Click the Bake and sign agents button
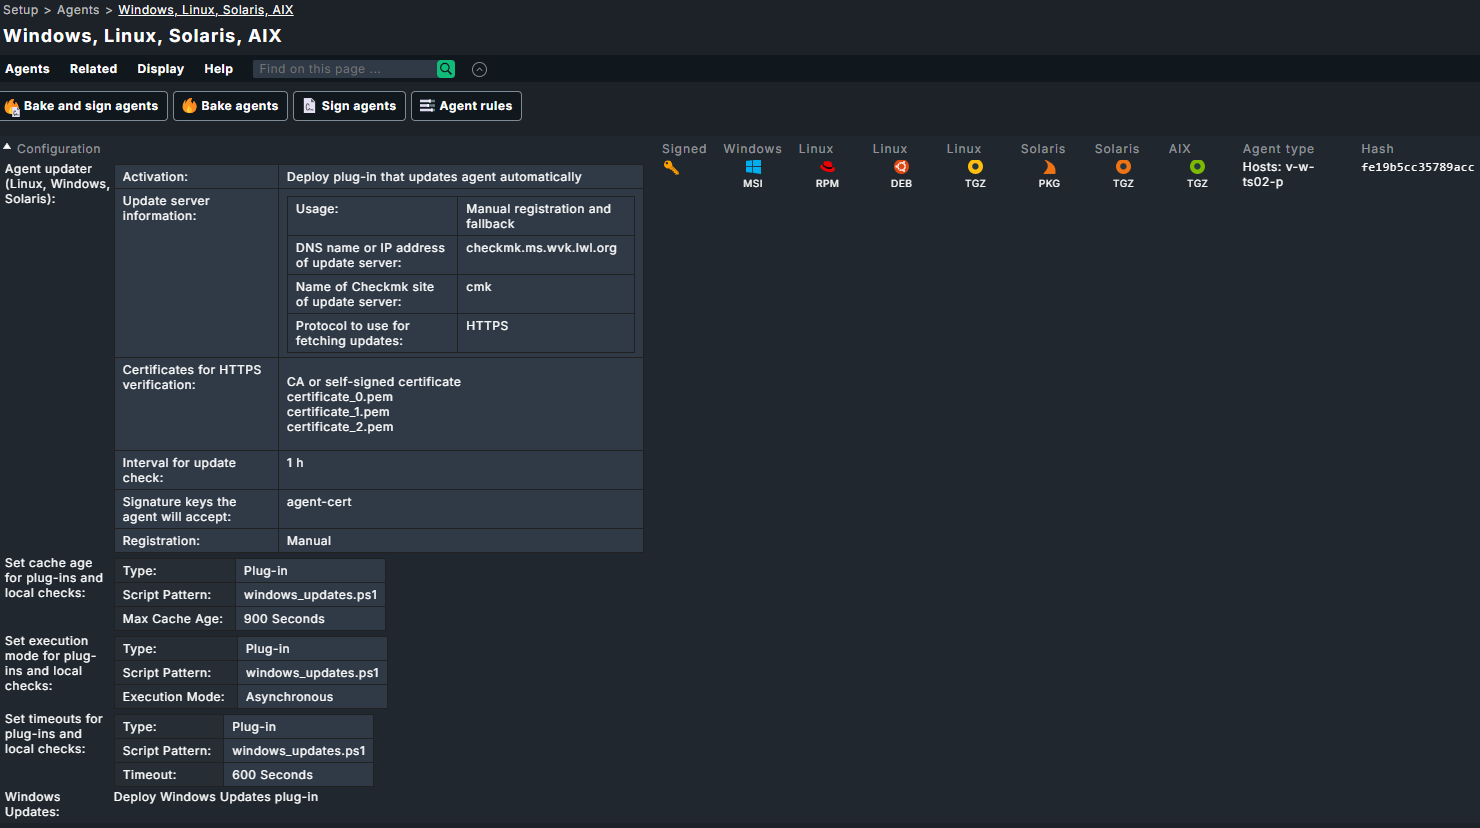Image resolution: width=1480 pixels, height=828 pixels. (82, 106)
